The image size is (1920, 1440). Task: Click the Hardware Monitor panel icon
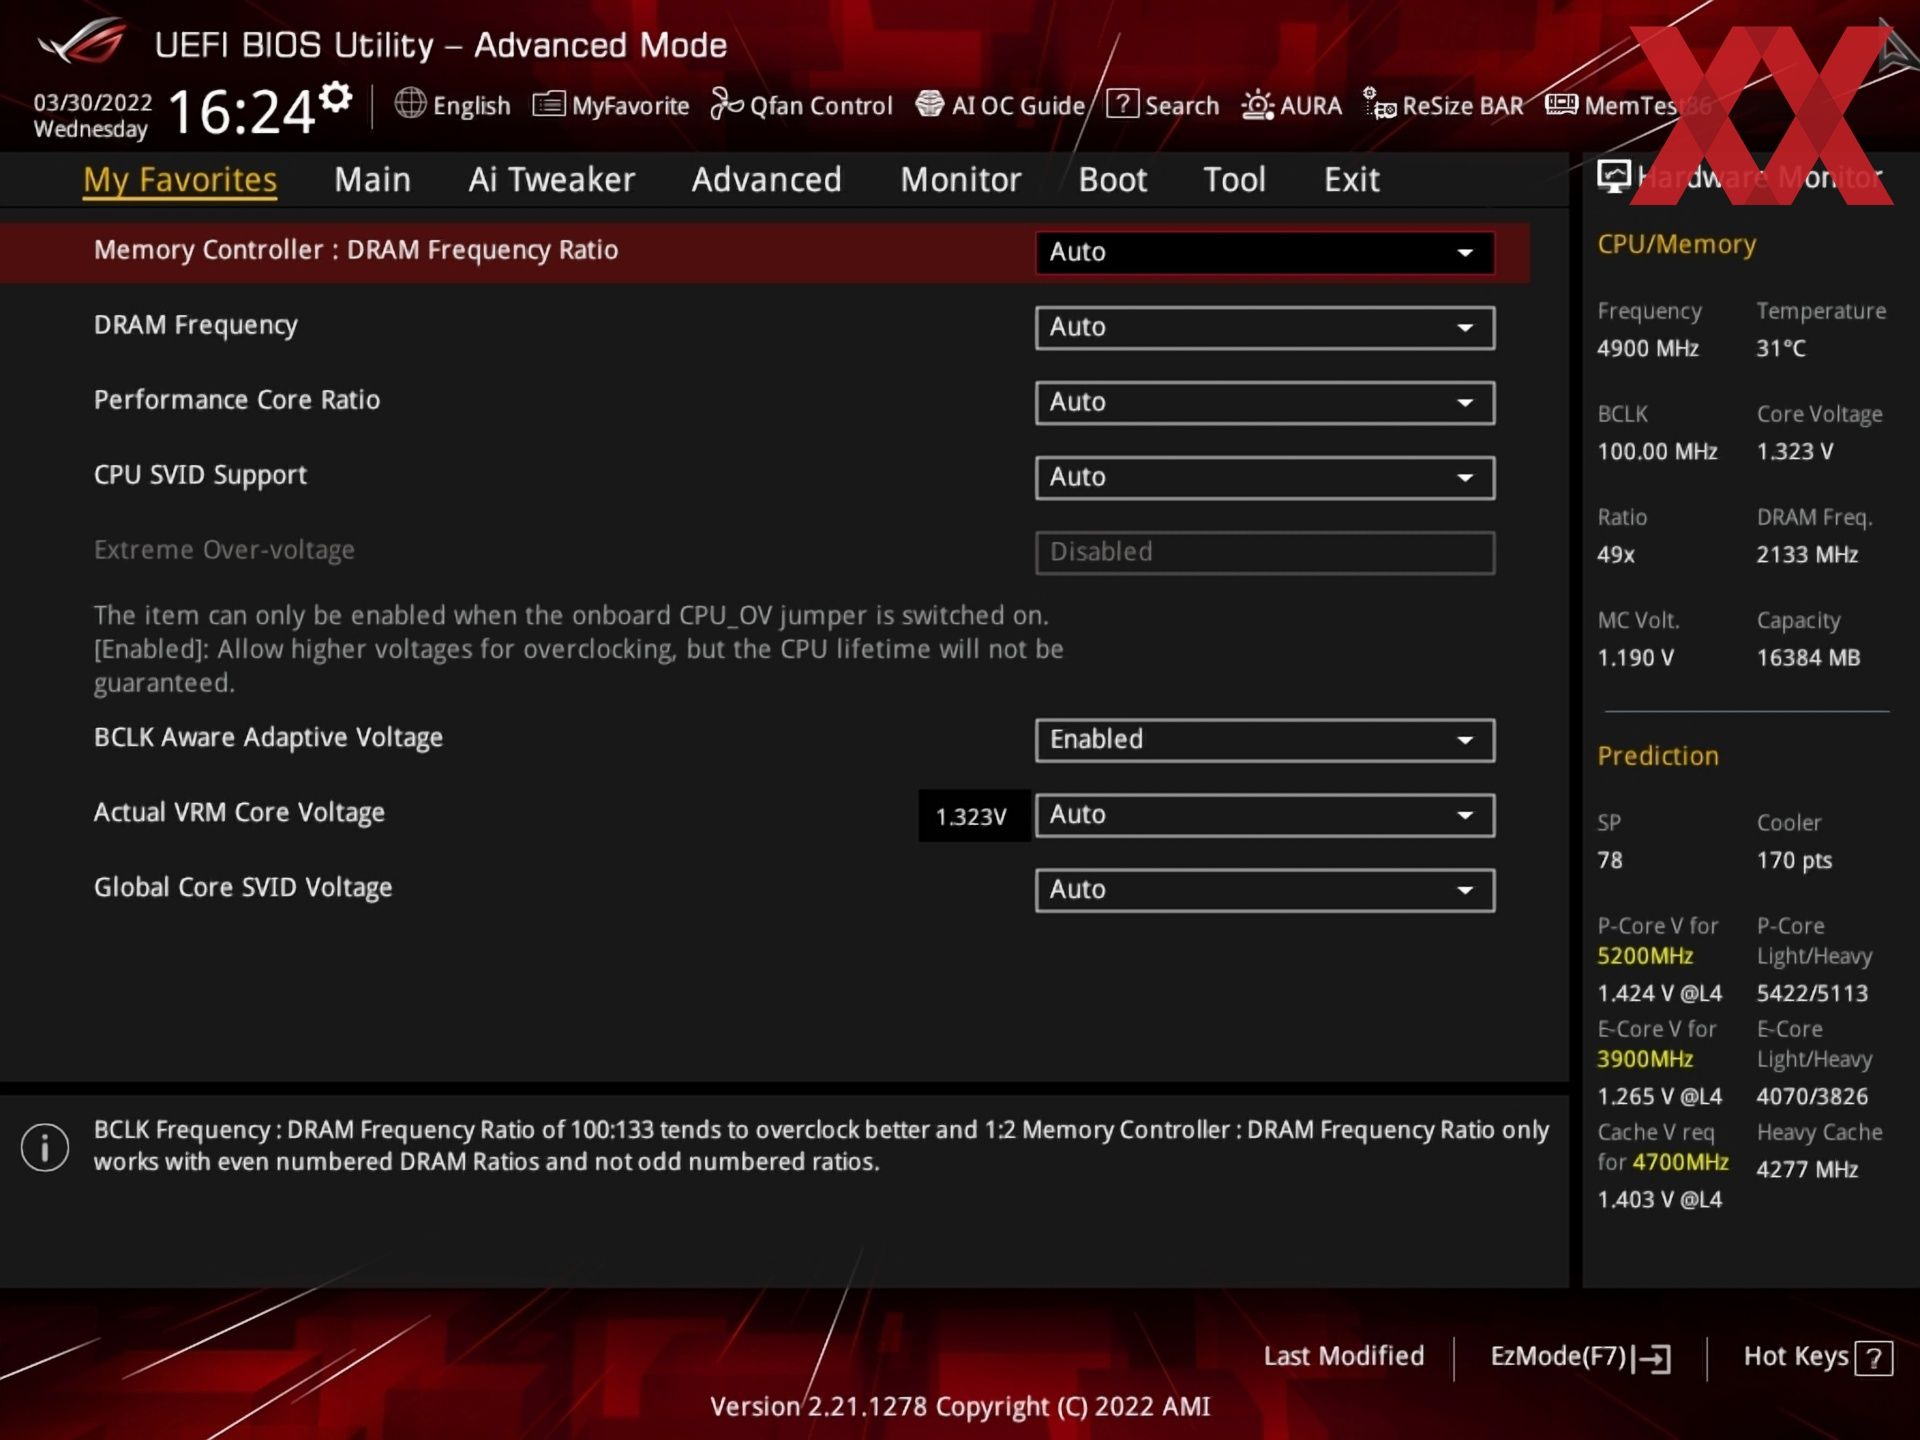[x=1613, y=177]
